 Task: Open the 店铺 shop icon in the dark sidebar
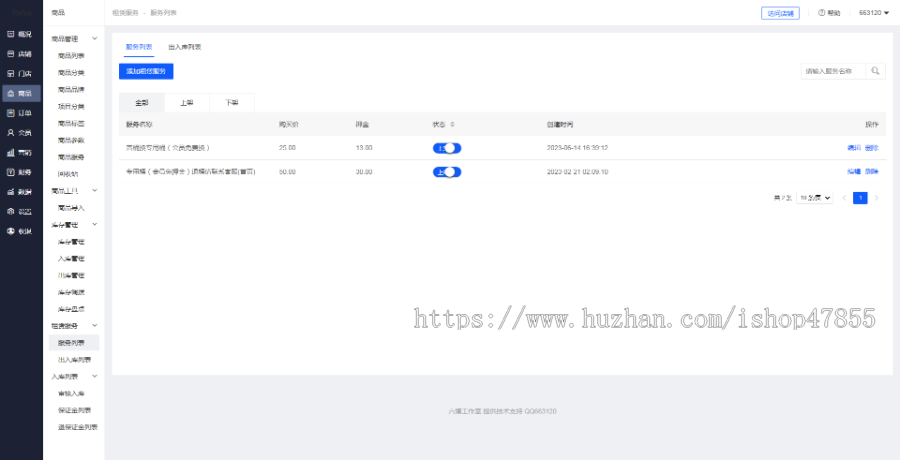[x=10, y=54]
